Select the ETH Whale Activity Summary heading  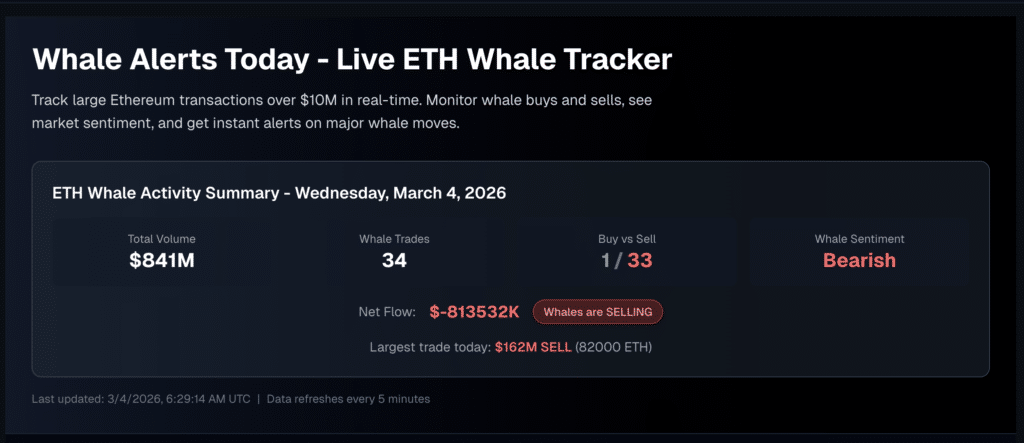(279, 193)
